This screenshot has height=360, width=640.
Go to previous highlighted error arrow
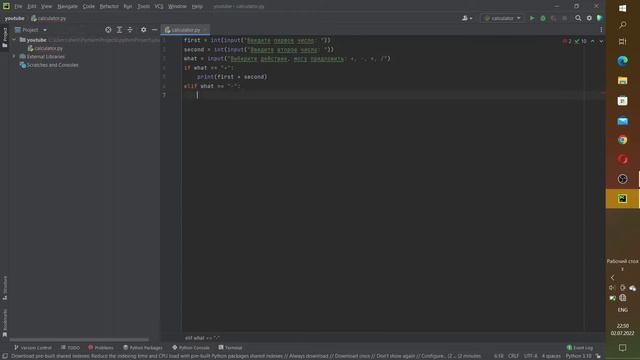coord(592,41)
